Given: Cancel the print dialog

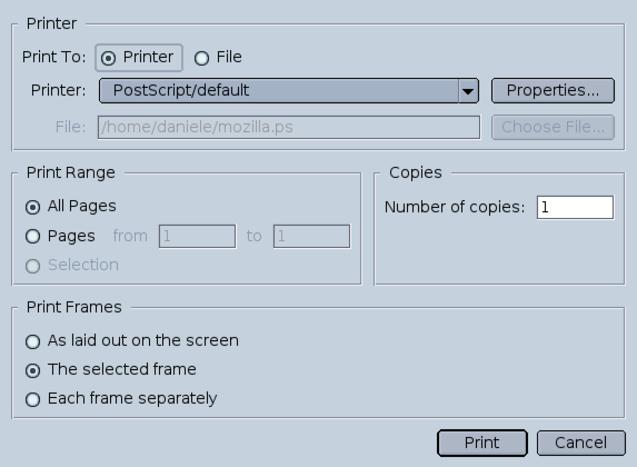Looking at the screenshot, I should (x=581, y=443).
